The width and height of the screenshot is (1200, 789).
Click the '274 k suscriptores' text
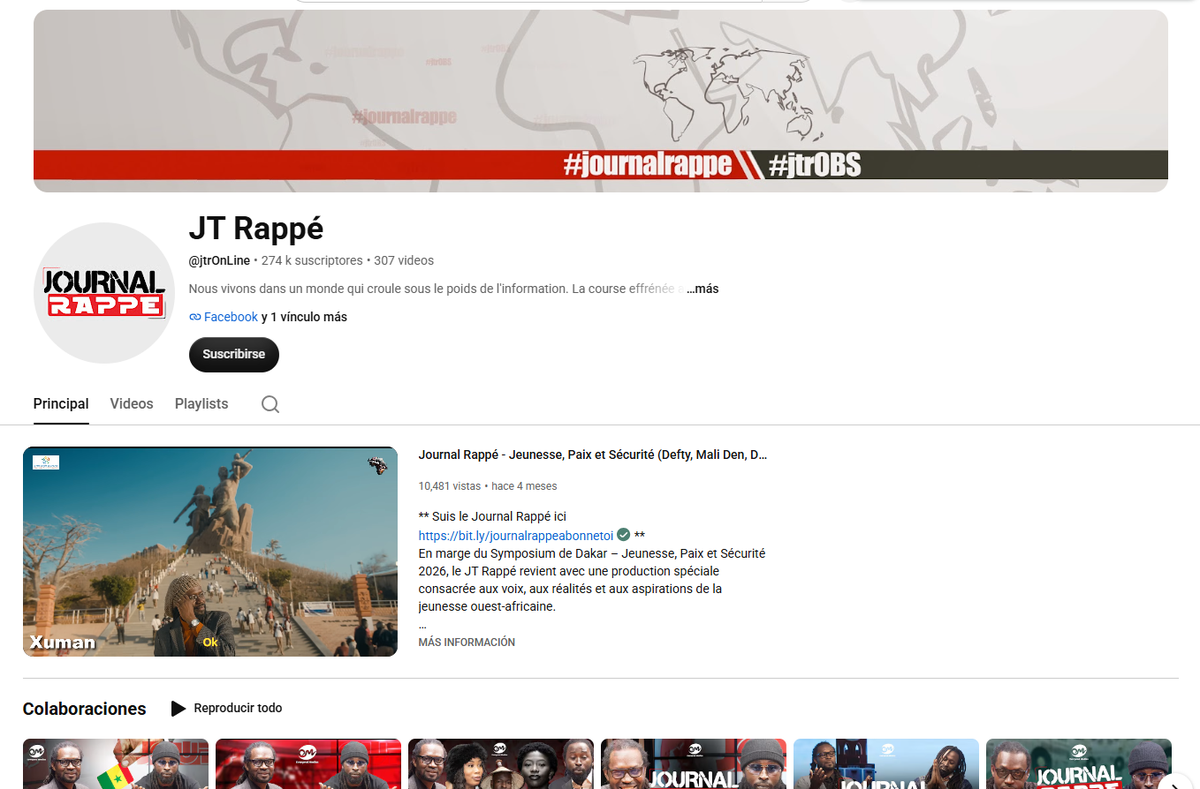pos(312,261)
